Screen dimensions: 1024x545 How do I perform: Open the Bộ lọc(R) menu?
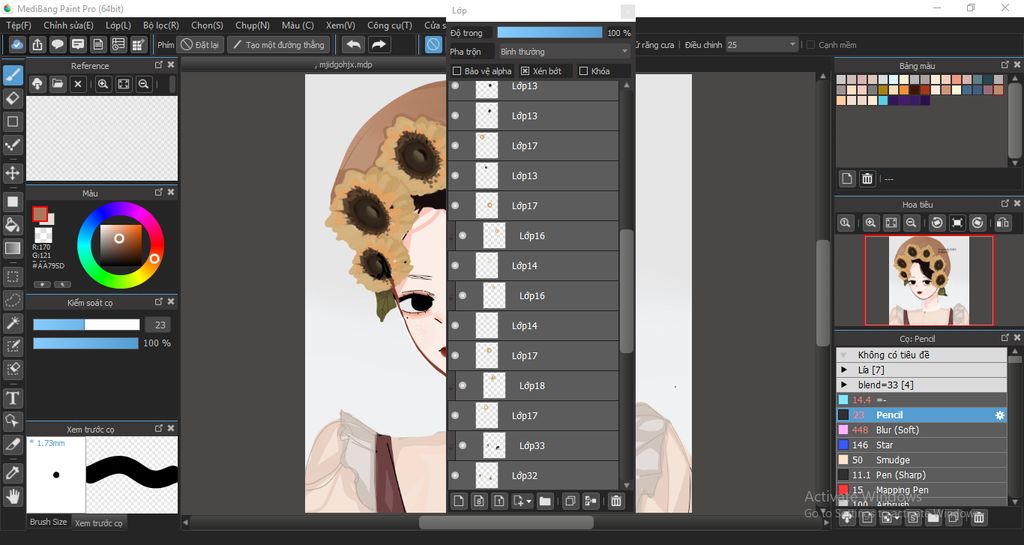tap(161, 25)
